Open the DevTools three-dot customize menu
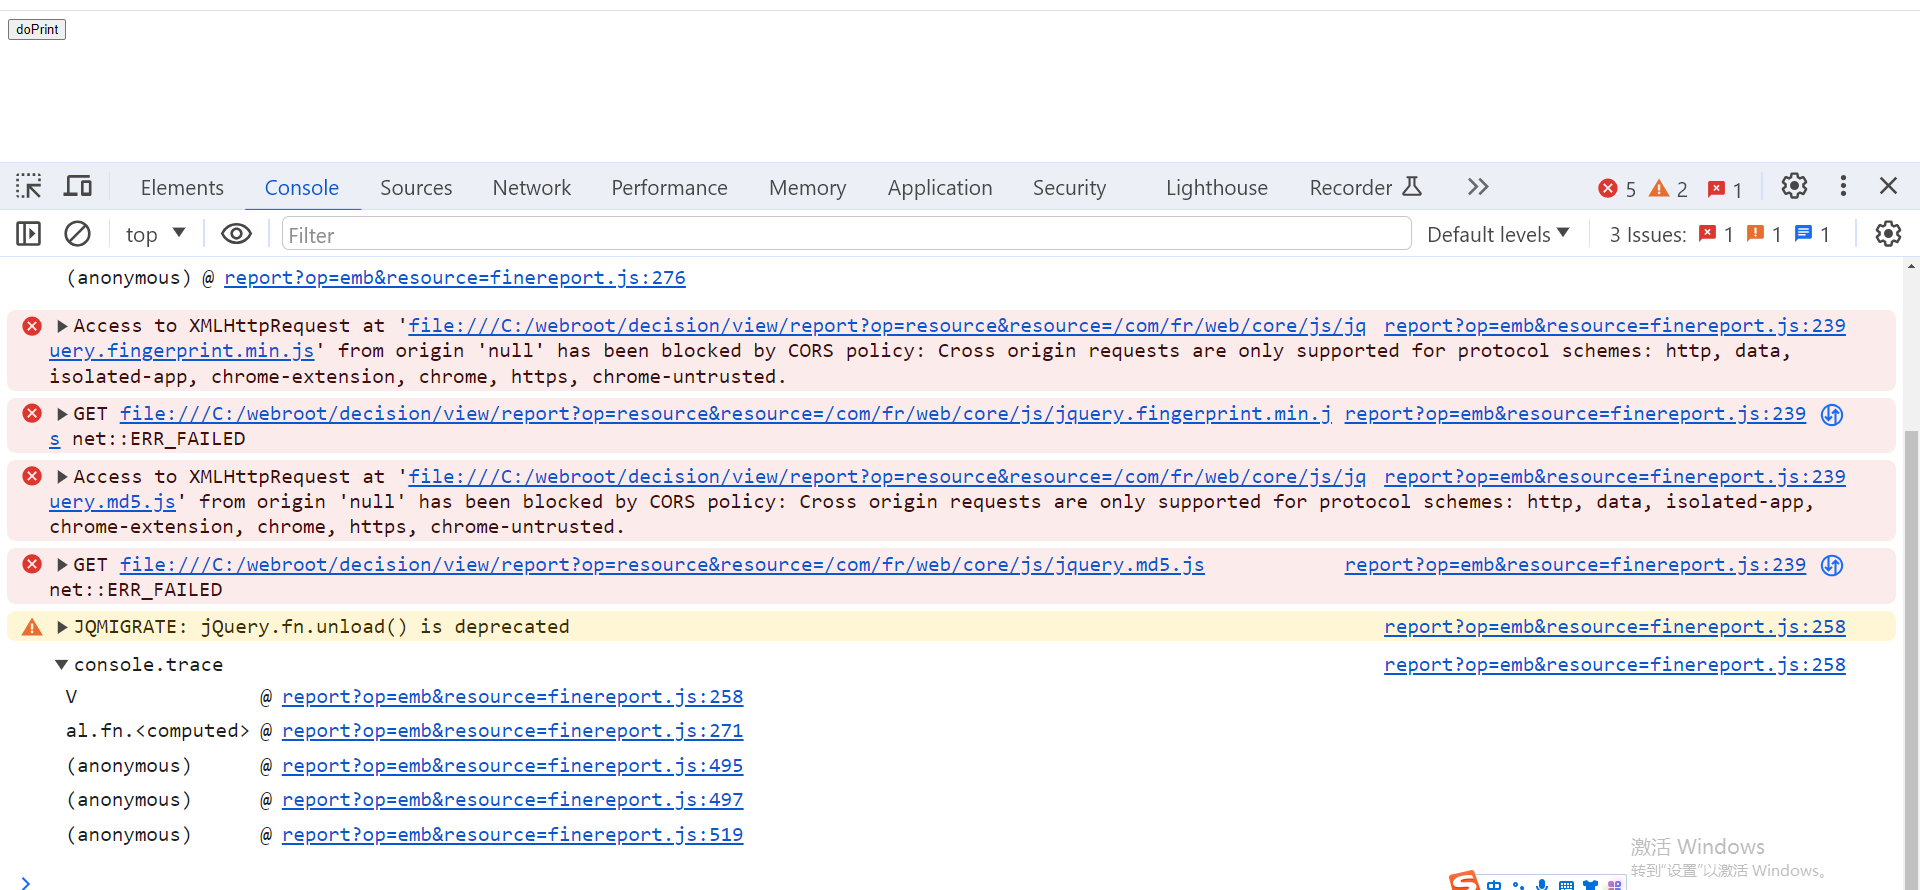 click(x=1843, y=186)
